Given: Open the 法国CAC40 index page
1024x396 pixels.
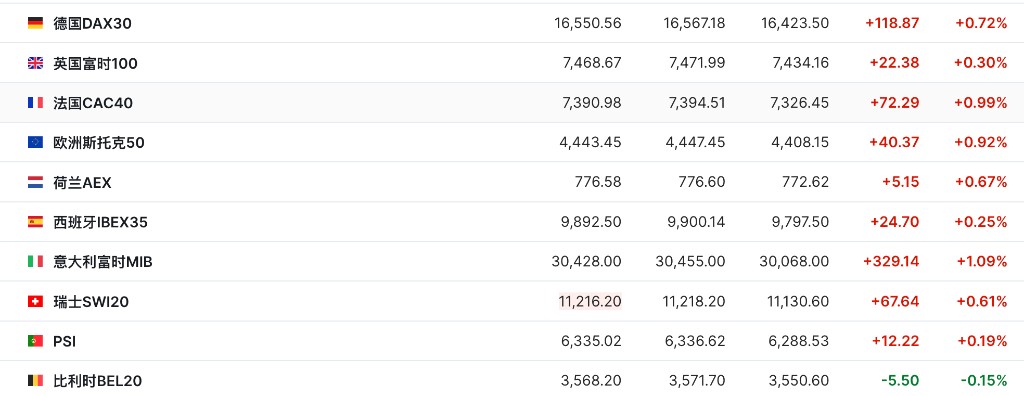Looking at the screenshot, I should (x=93, y=103).
